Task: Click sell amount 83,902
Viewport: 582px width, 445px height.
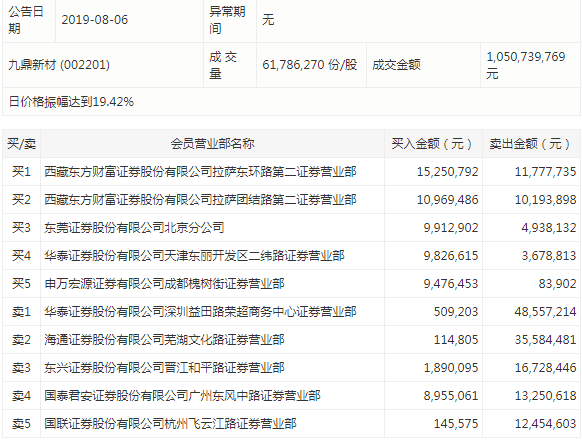Action: click(557, 284)
